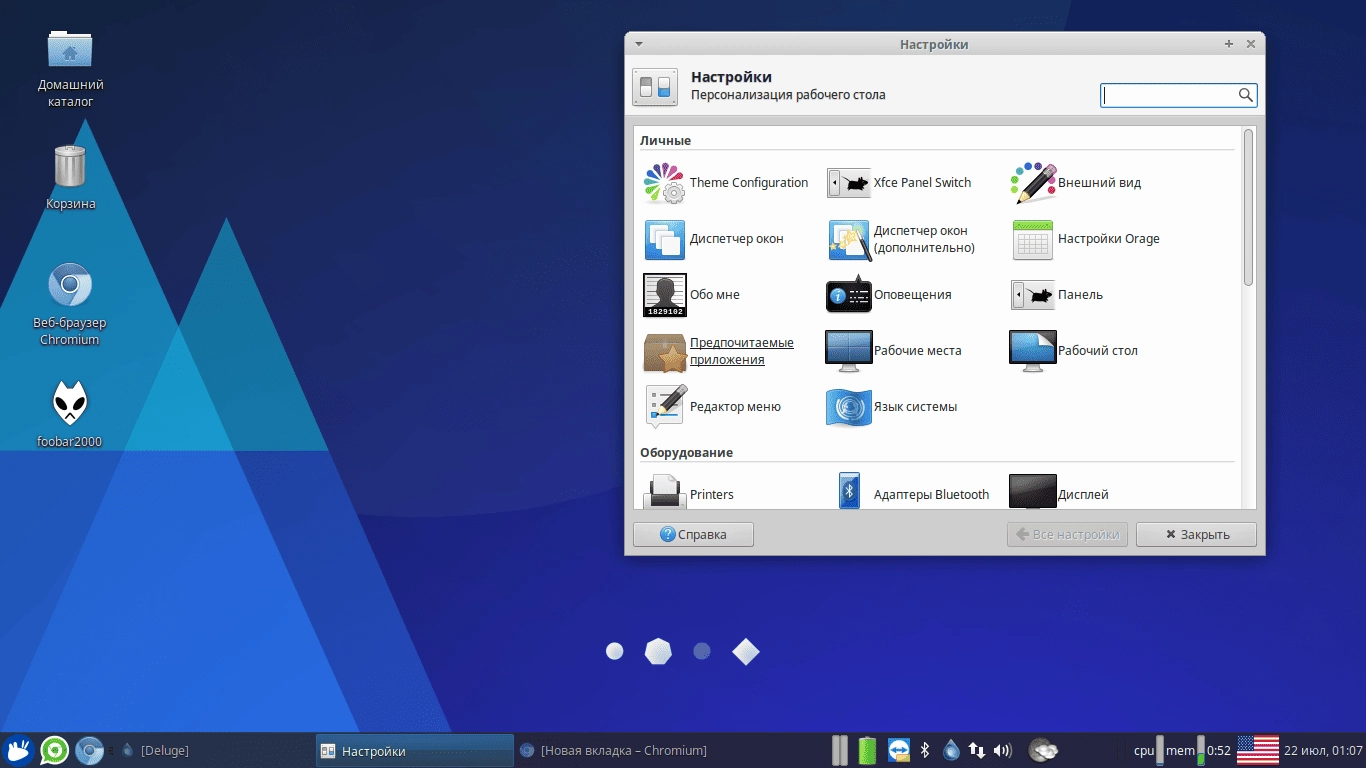This screenshot has width=1366, height=768.
Task: Click the Chromium panel launcher icon
Action: (90, 750)
